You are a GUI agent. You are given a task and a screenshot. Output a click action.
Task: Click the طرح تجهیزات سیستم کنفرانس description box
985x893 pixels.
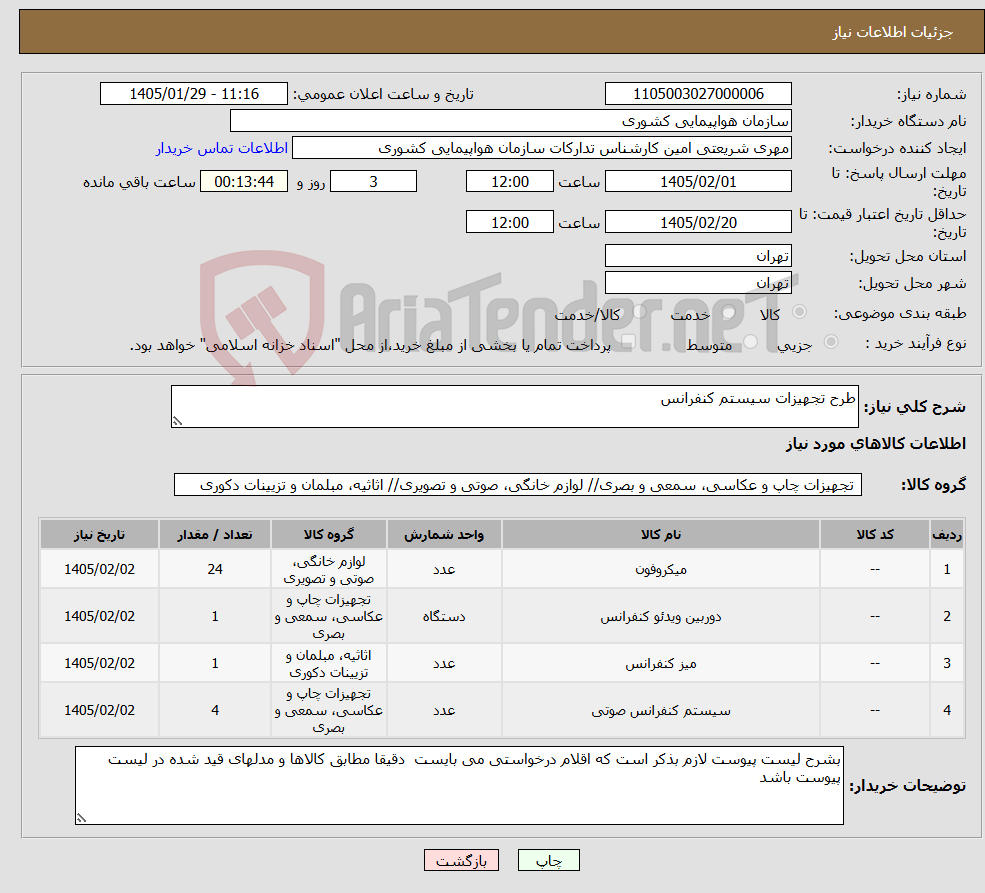click(514, 406)
